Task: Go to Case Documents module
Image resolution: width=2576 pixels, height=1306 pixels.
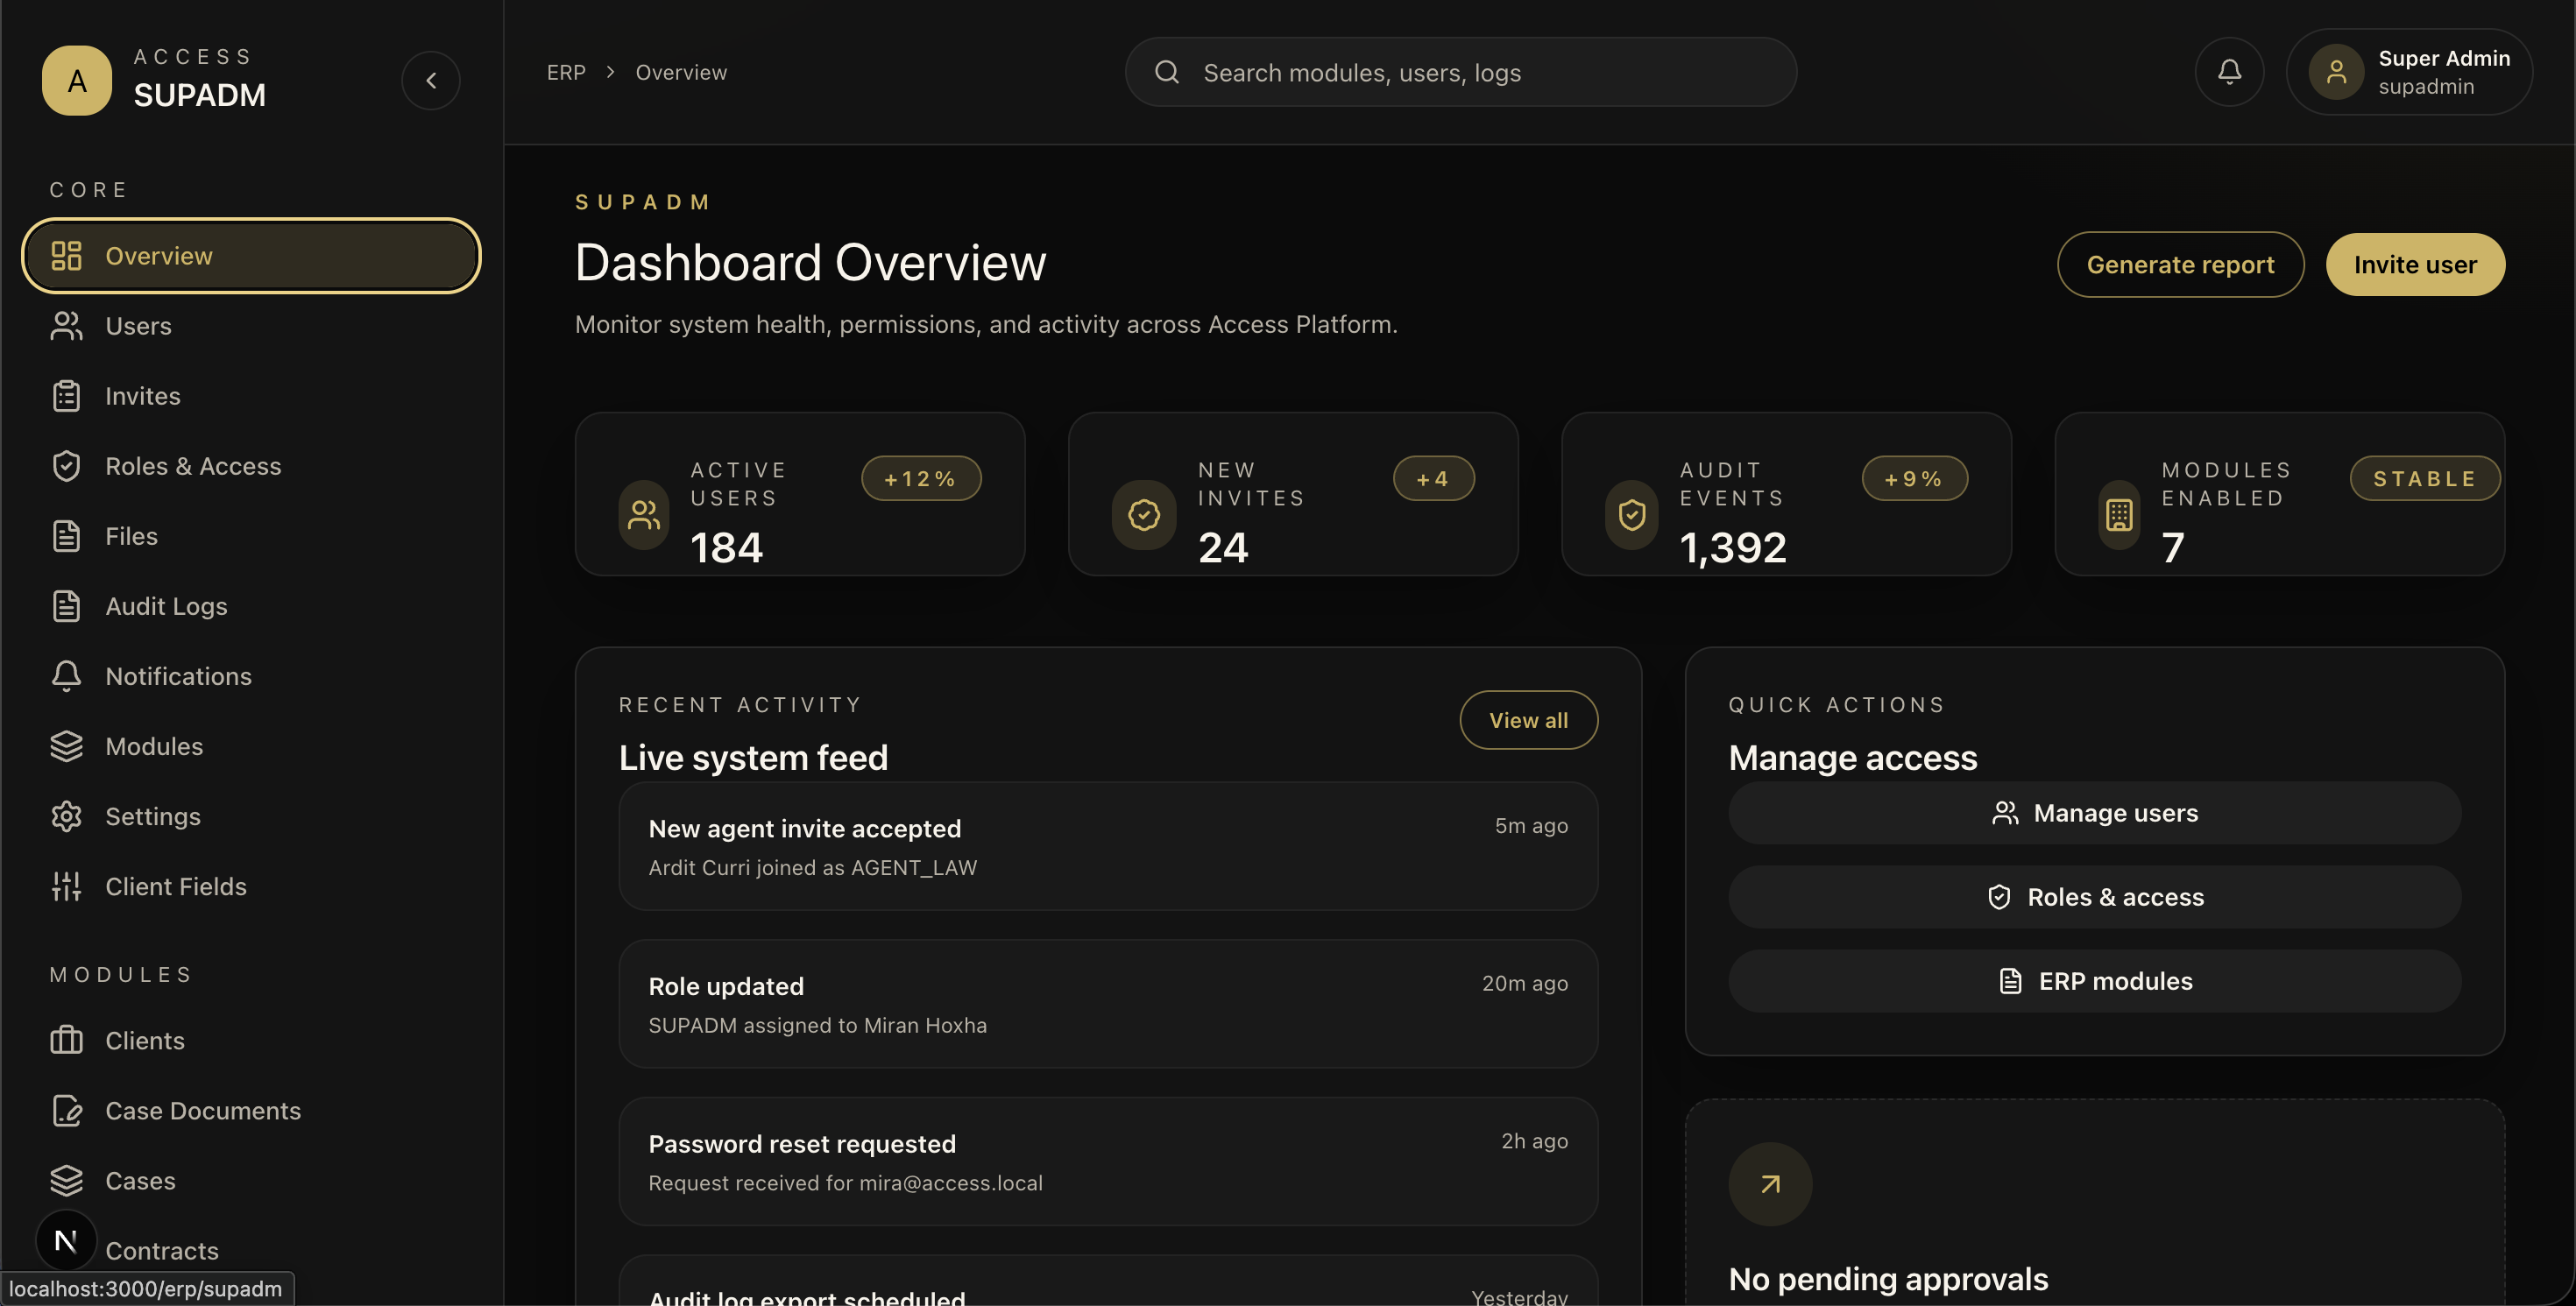Action: 251,1110
